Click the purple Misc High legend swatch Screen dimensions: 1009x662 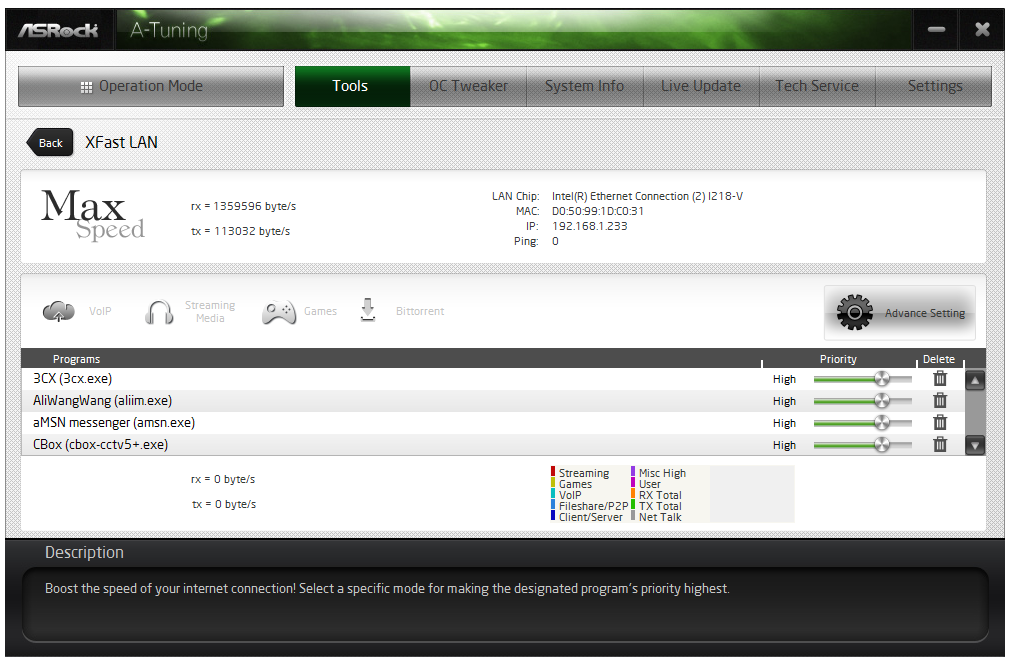[x=633, y=472]
